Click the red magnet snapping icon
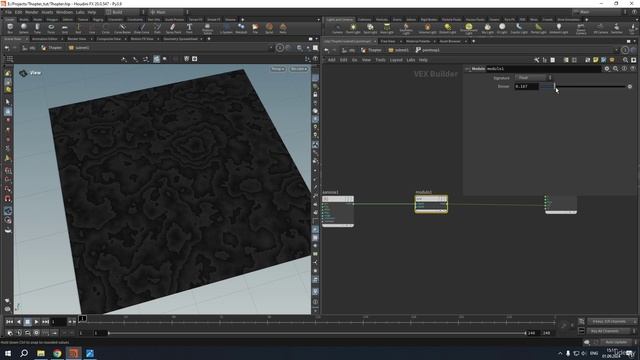Screen dimensions: 640x360 tap(8, 199)
